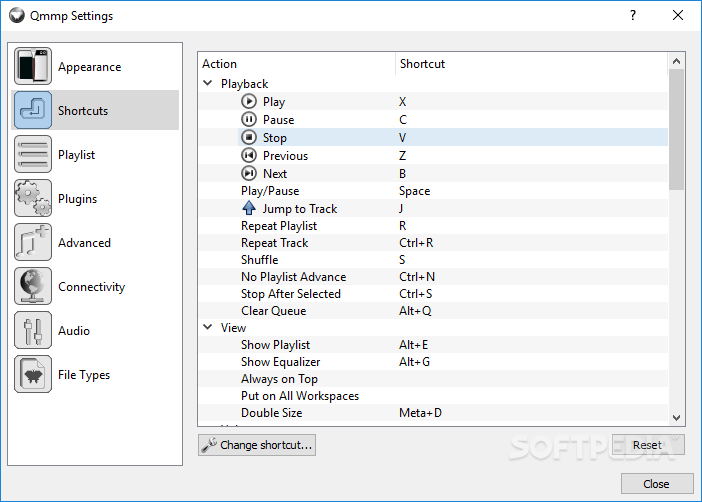Select the Show Equalizer row
Image resolution: width=702 pixels, height=502 pixels.
tap(433, 362)
